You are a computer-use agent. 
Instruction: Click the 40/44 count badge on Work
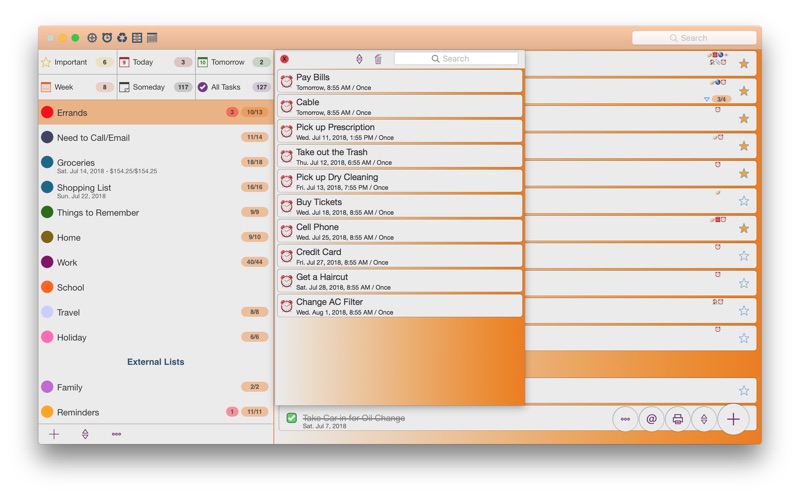pos(255,262)
